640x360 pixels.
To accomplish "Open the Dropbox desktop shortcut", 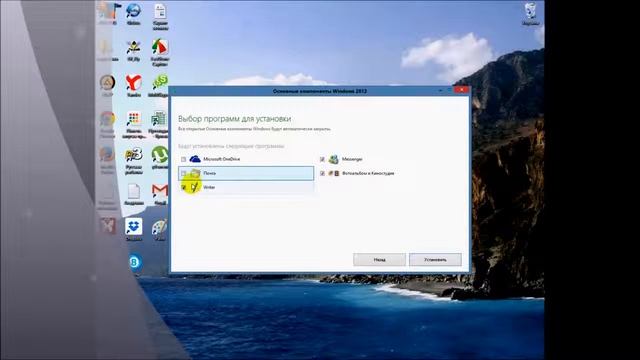I will [133, 229].
